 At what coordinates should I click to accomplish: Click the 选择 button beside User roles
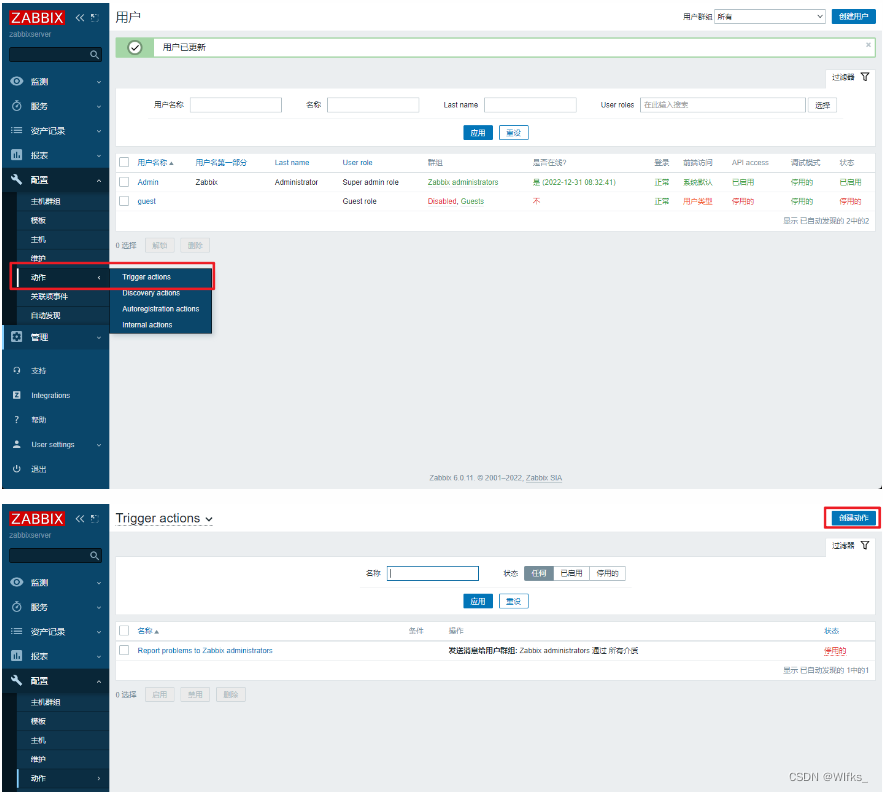[822, 105]
